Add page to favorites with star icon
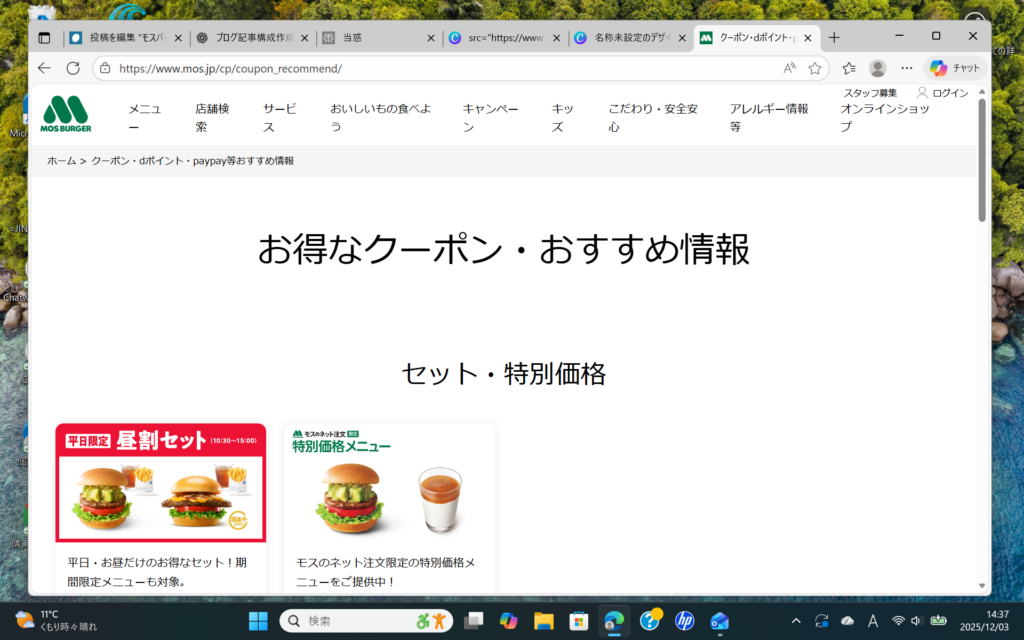 (x=815, y=68)
